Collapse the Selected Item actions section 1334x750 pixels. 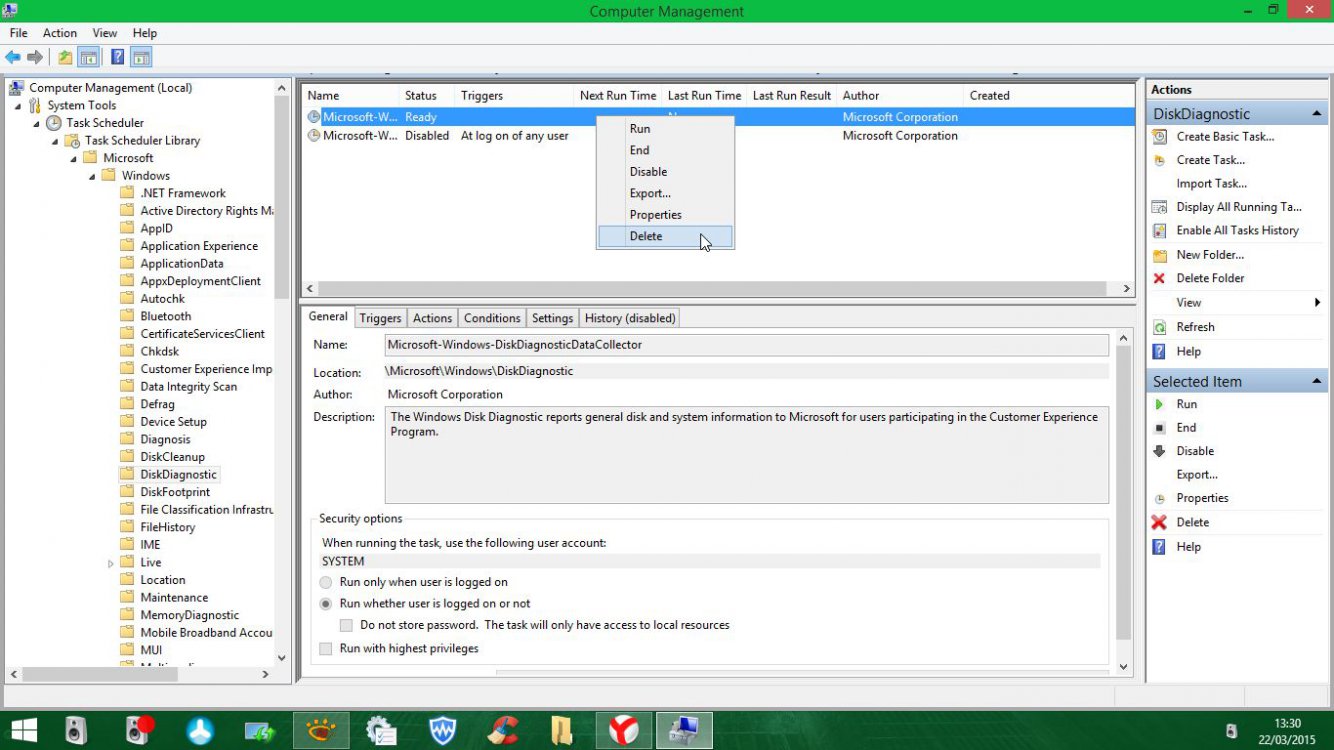click(x=1316, y=381)
